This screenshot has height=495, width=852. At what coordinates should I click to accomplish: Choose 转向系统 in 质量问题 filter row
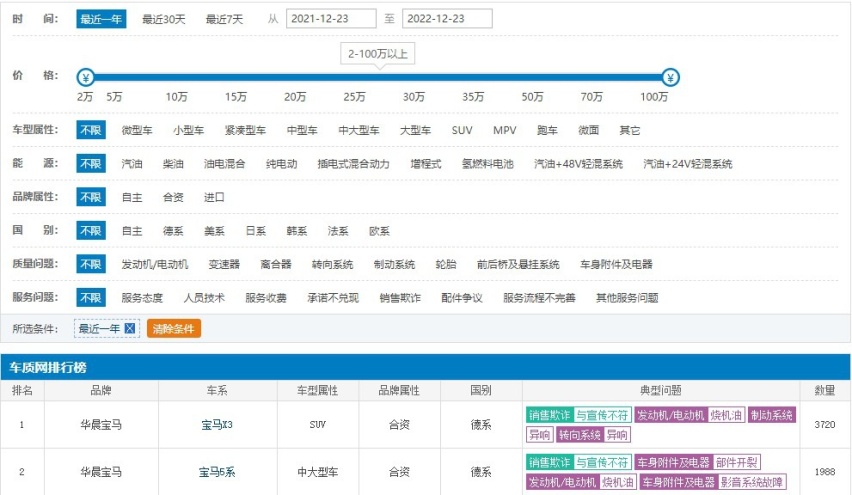click(x=333, y=264)
